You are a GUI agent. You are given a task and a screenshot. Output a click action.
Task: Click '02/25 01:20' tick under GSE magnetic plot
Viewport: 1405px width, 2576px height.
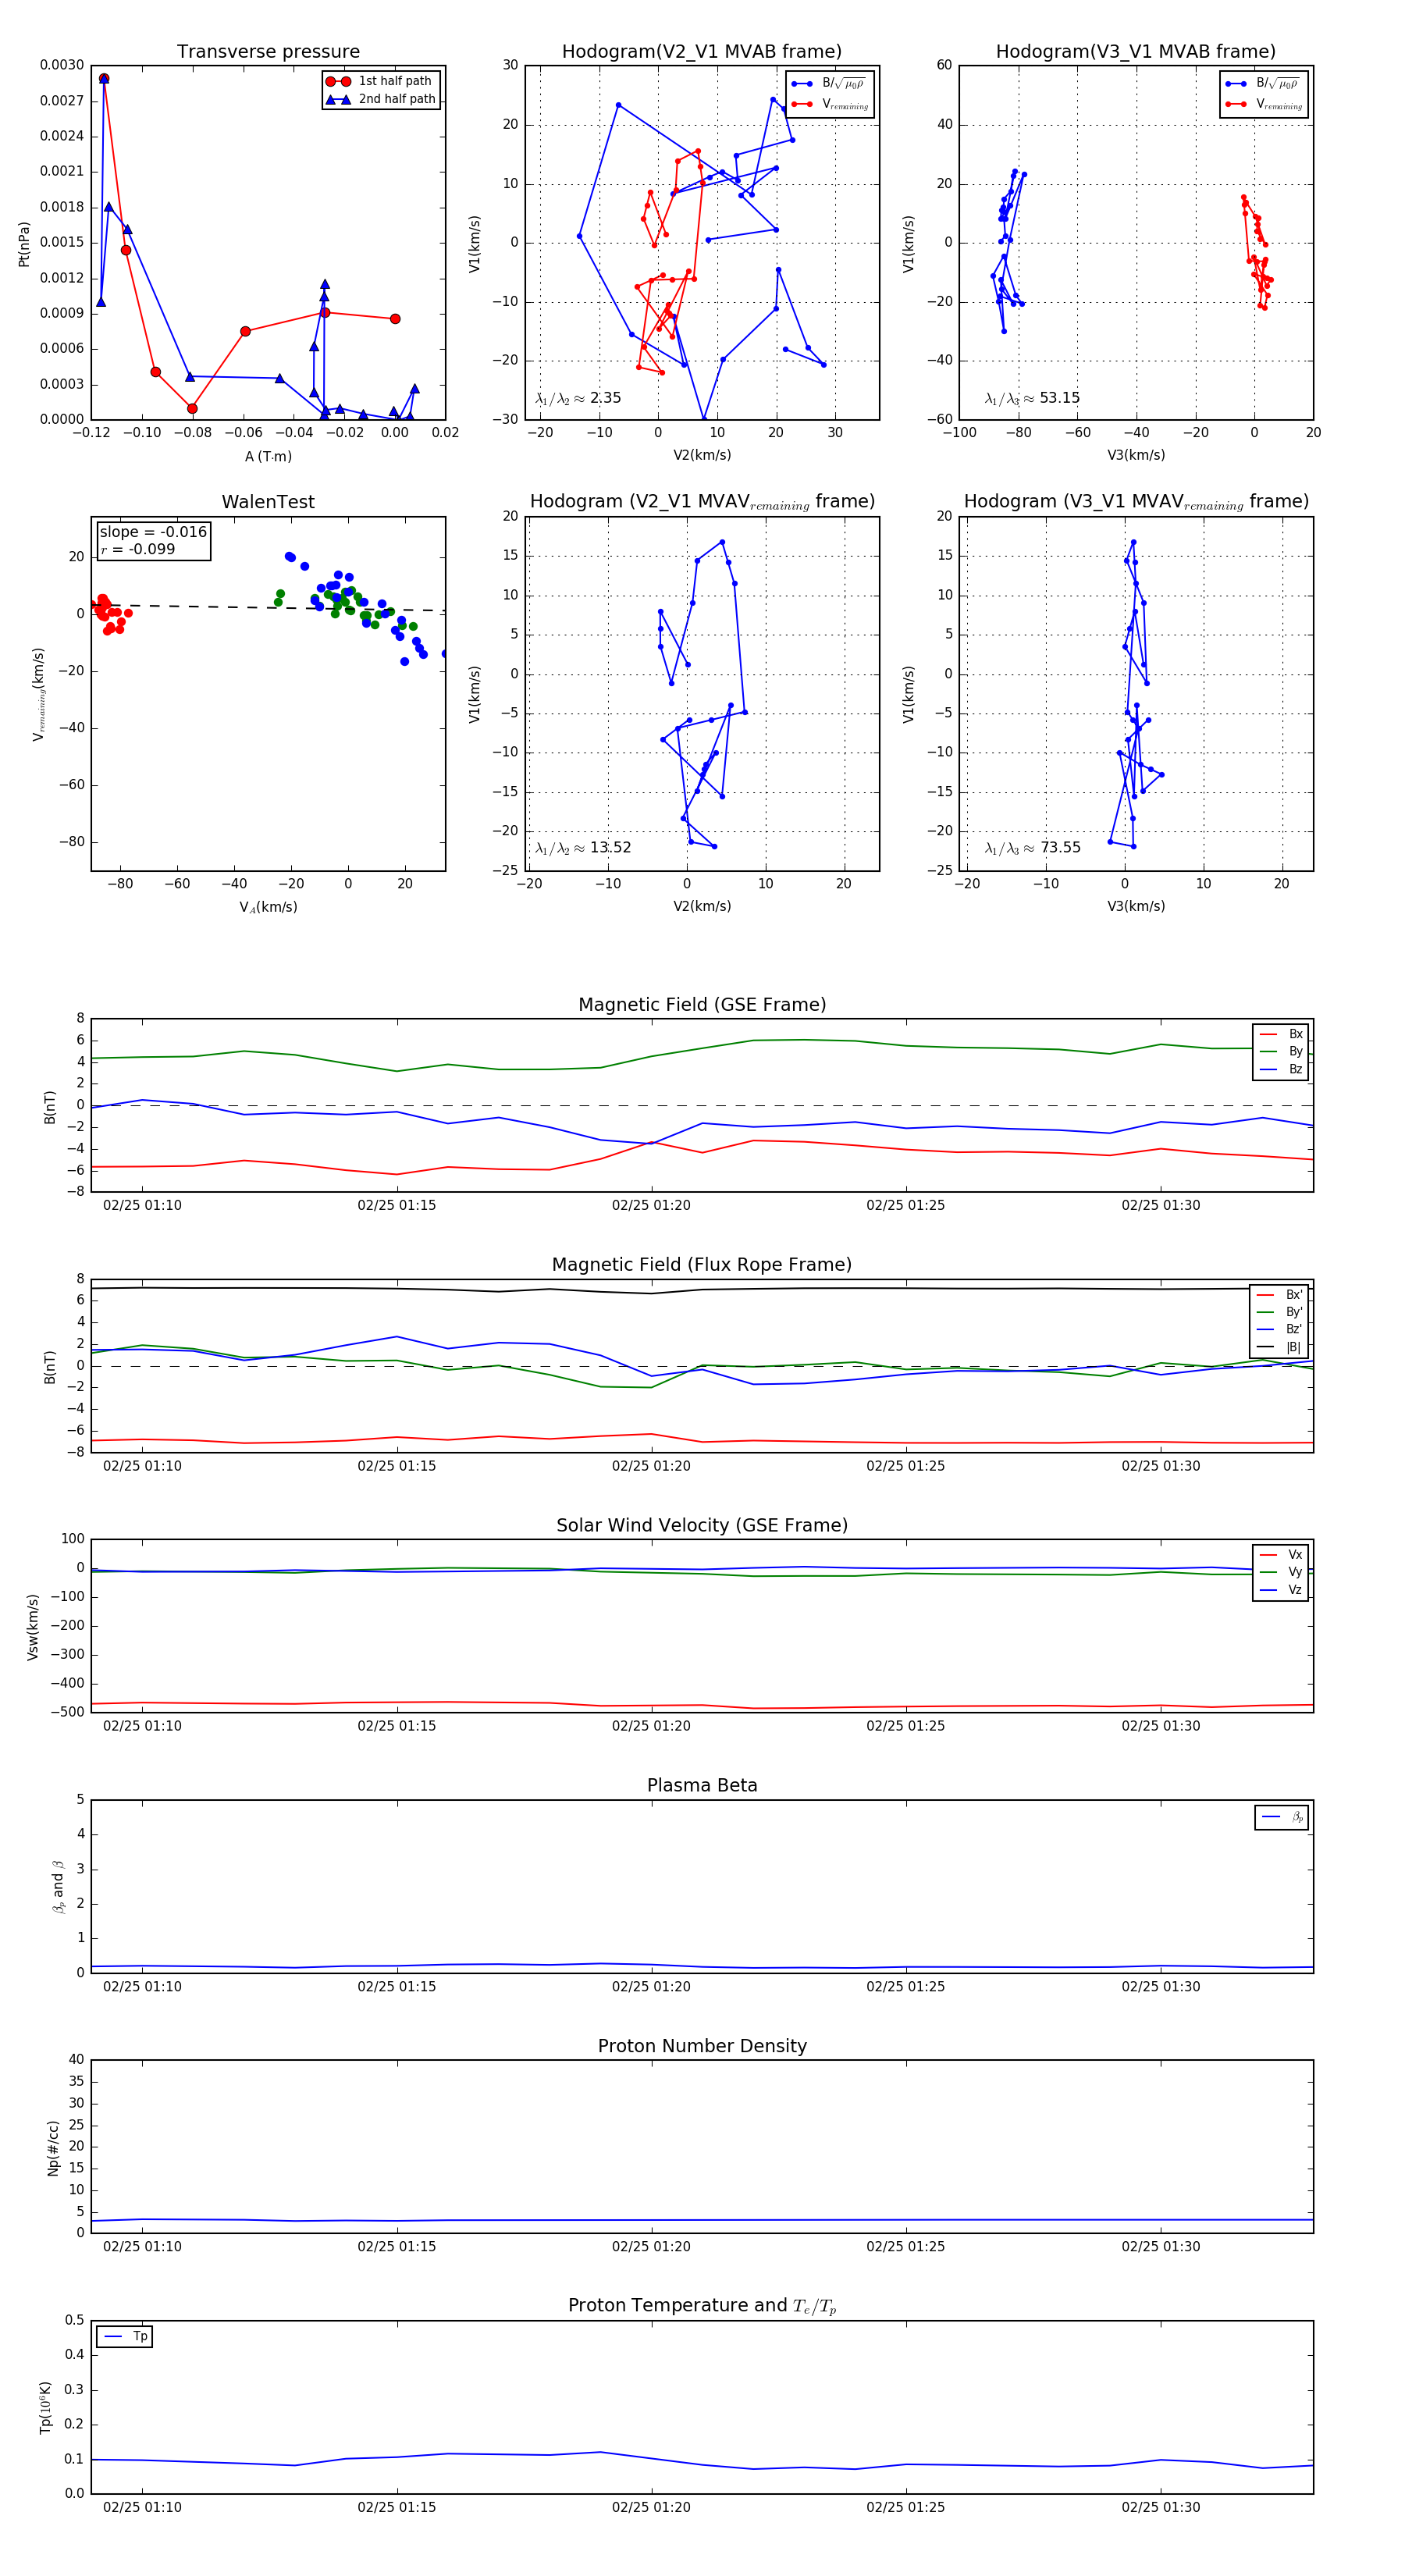pos(651,1205)
